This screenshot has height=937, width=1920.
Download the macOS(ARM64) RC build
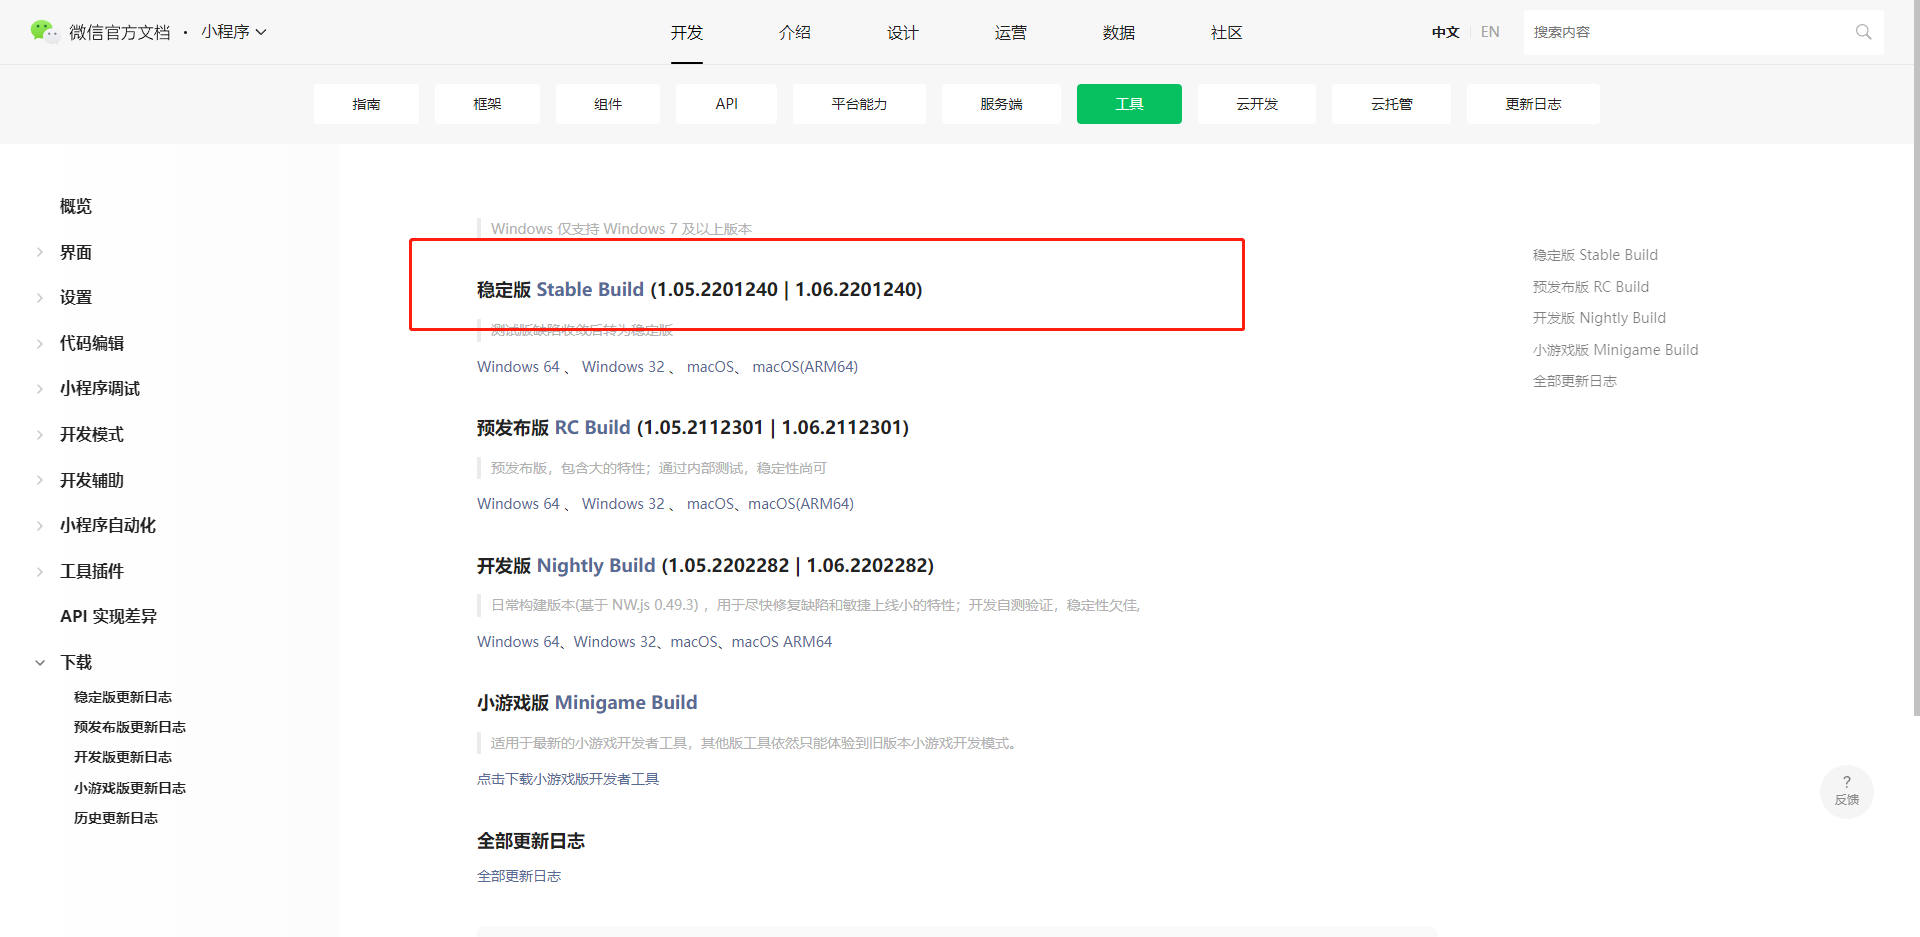[798, 503]
